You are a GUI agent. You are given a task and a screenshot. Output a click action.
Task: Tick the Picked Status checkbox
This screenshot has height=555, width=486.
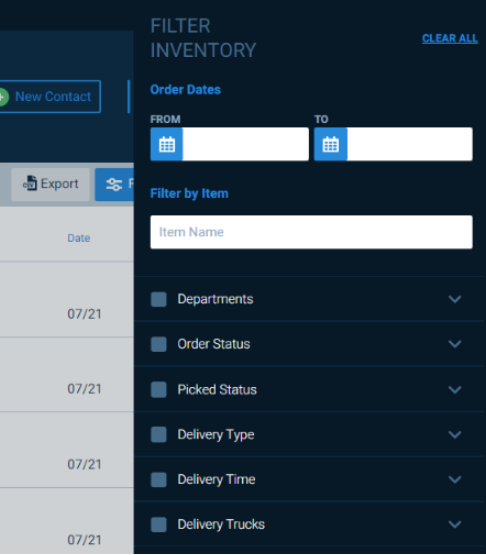[x=159, y=390]
